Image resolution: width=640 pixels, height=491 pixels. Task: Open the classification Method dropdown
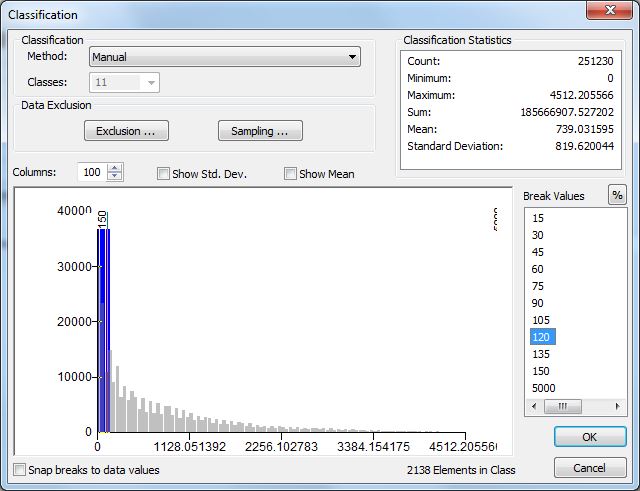coord(352,58)
